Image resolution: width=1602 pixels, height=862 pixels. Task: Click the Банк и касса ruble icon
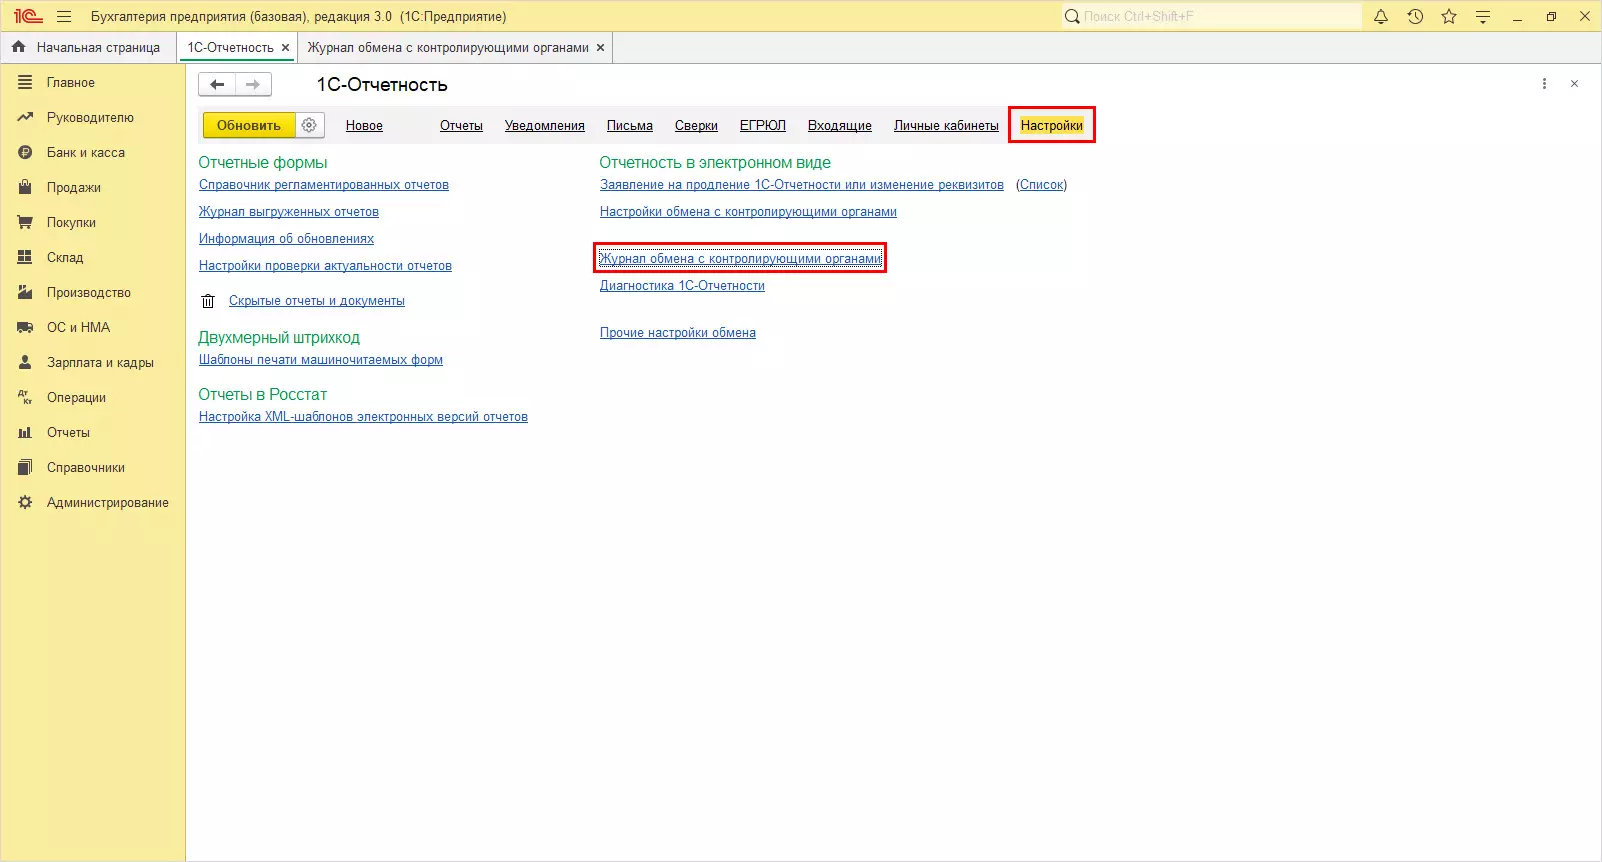coord(25,152)
